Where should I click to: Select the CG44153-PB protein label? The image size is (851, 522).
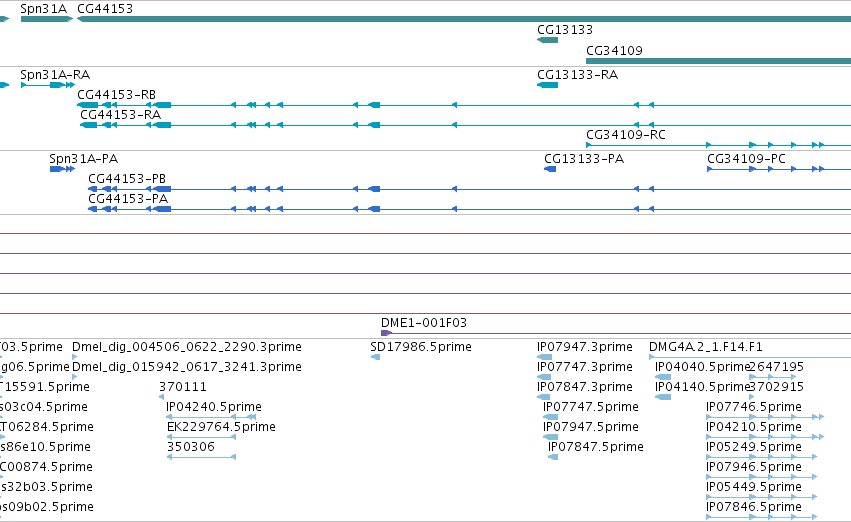(x=127, y=179)
